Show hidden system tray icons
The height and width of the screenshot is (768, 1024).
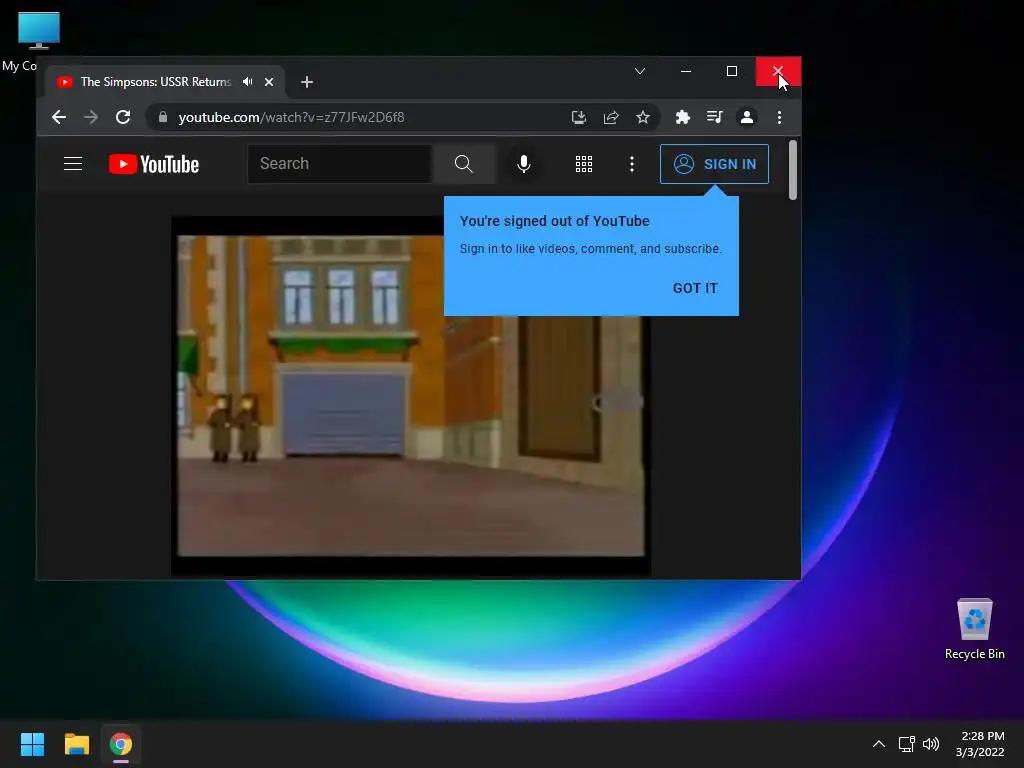(879, 744)
